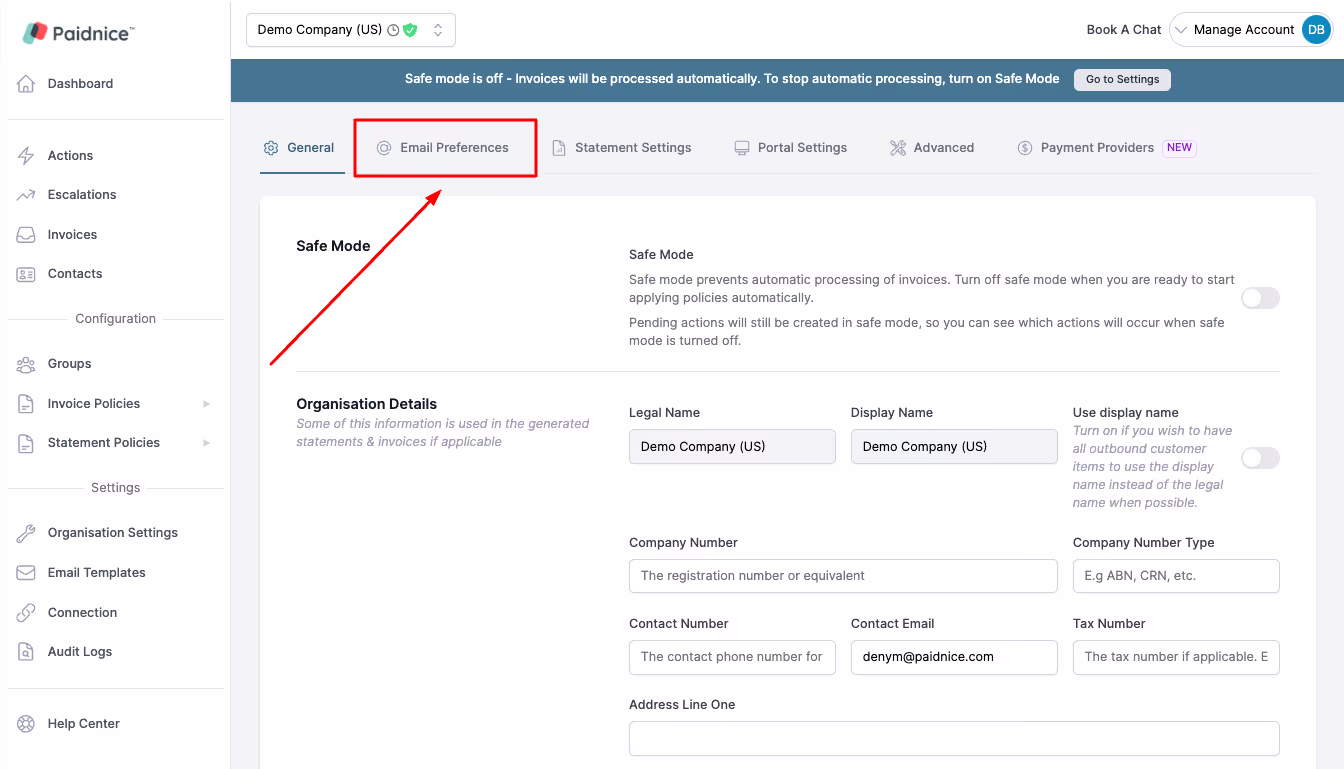
Task: Click the Dashboard home icon
Action: click(x=27, y=84)
